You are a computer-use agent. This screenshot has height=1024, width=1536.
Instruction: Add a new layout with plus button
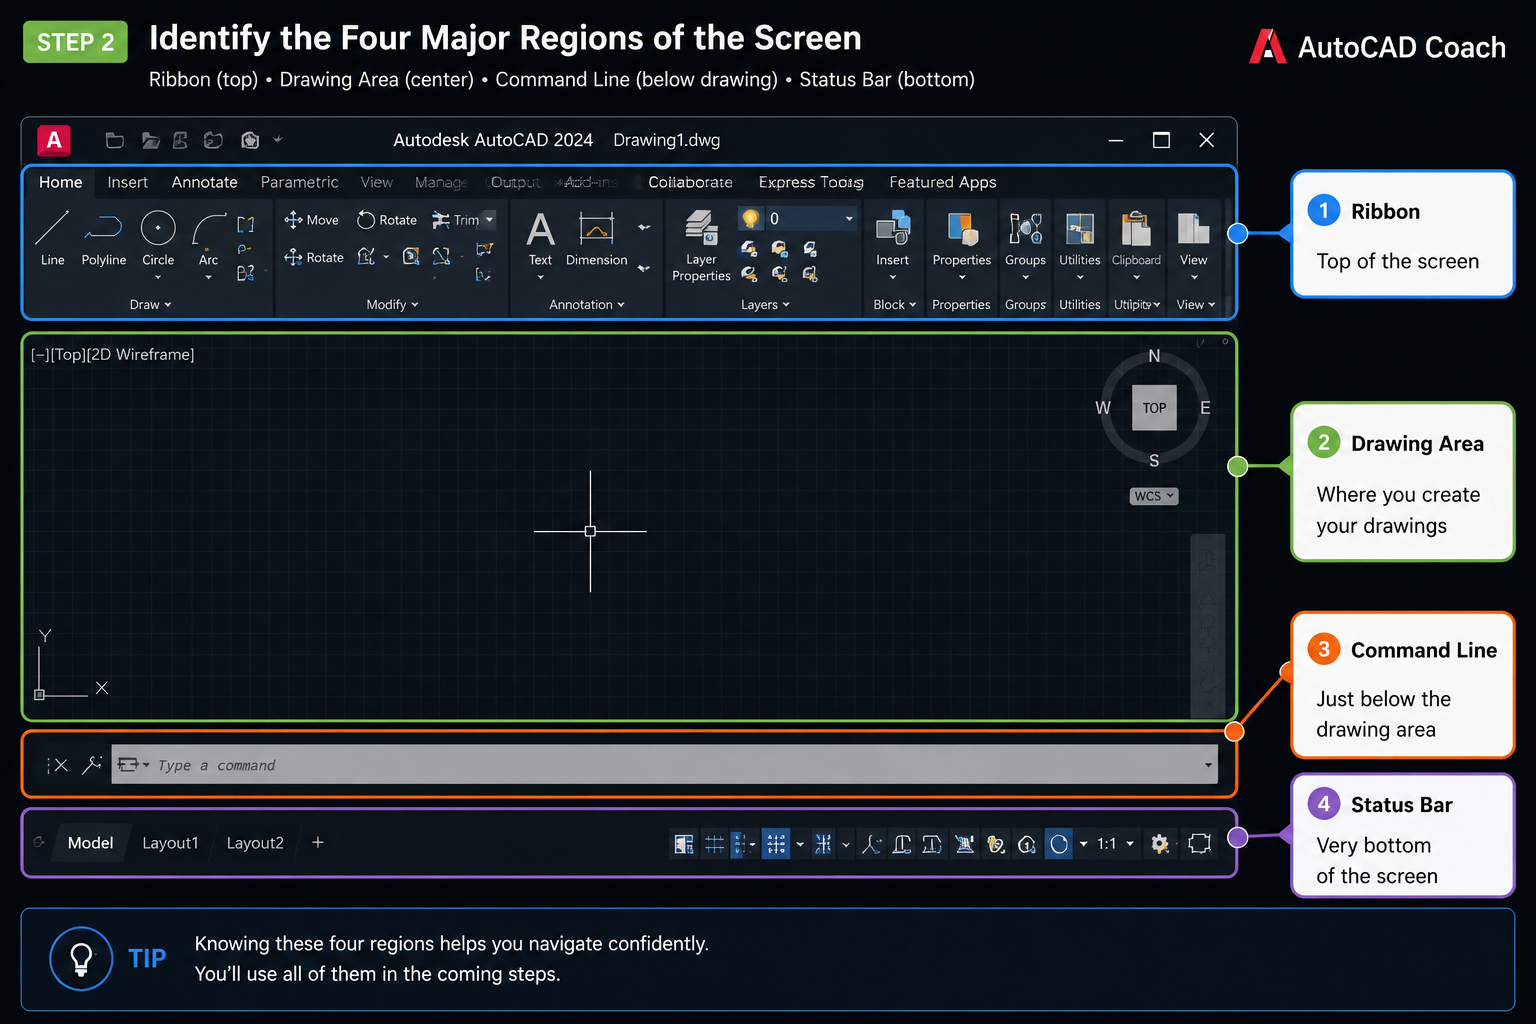pos(318,843)
